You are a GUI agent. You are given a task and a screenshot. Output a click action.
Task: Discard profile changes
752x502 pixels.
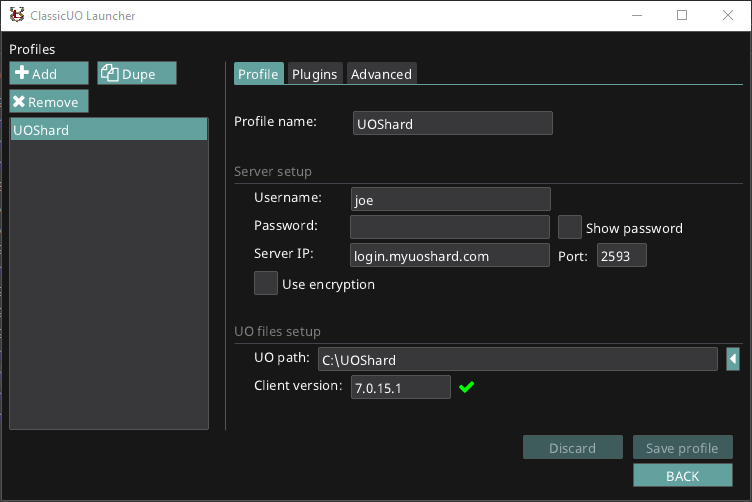pyautogui.click(x=573, y=447)
